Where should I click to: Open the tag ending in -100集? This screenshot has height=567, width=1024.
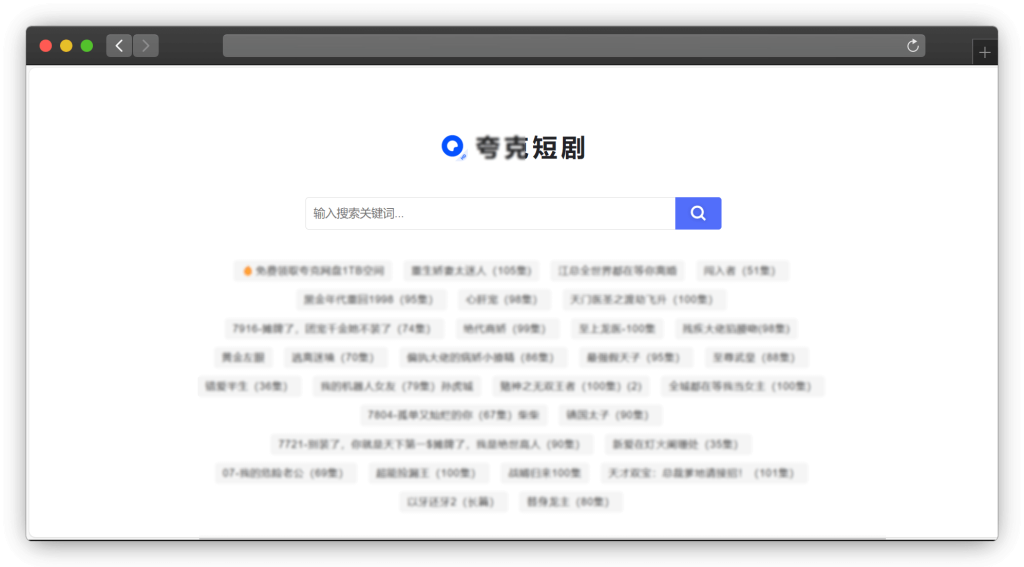[x=617, y=328]
